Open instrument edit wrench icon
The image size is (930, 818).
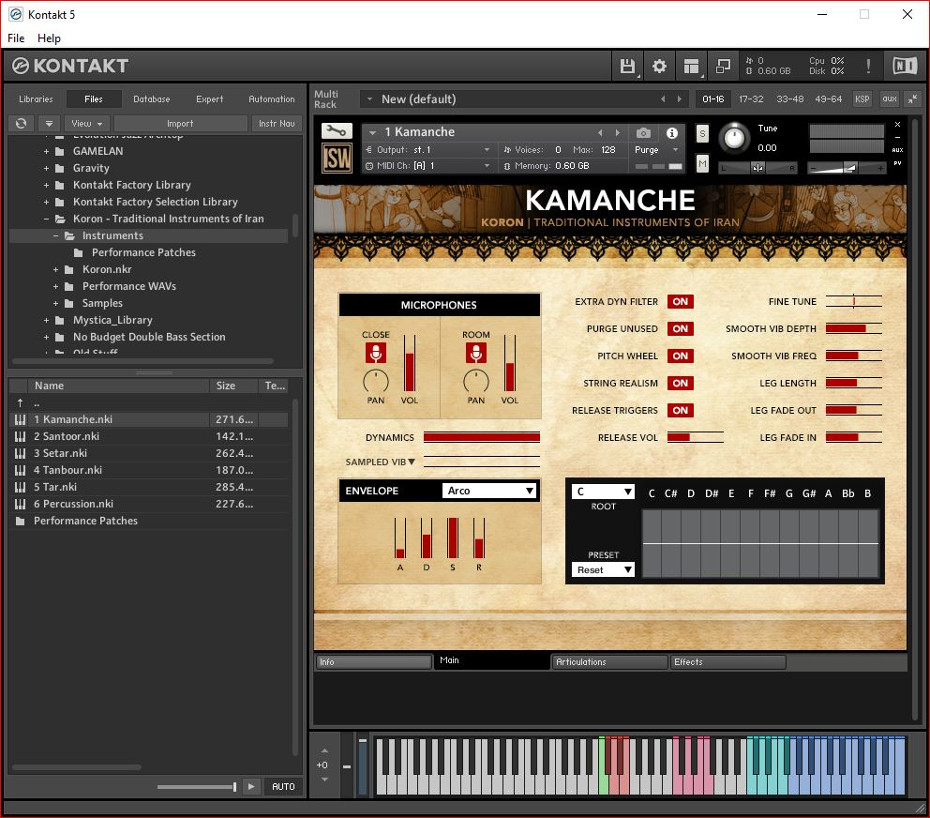coord(336,131)
